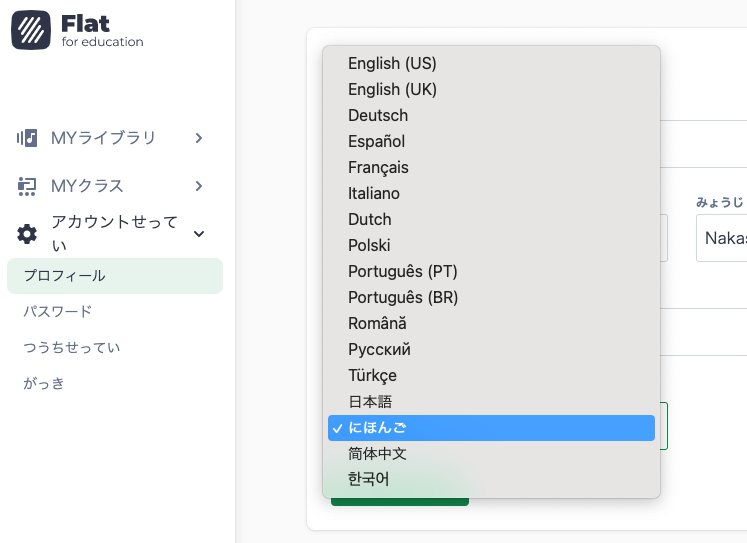The image size is (747, 543).
Task: Click the Flat for education logo
Action: [77, 29]
